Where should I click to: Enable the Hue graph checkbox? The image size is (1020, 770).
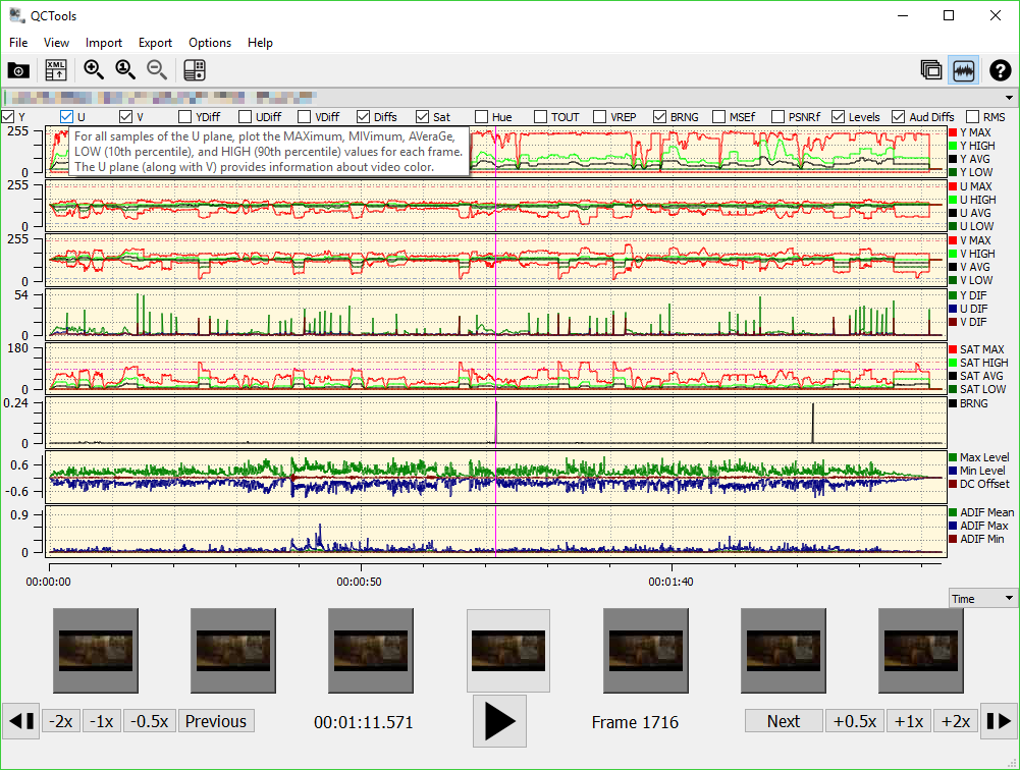[482, 117]
